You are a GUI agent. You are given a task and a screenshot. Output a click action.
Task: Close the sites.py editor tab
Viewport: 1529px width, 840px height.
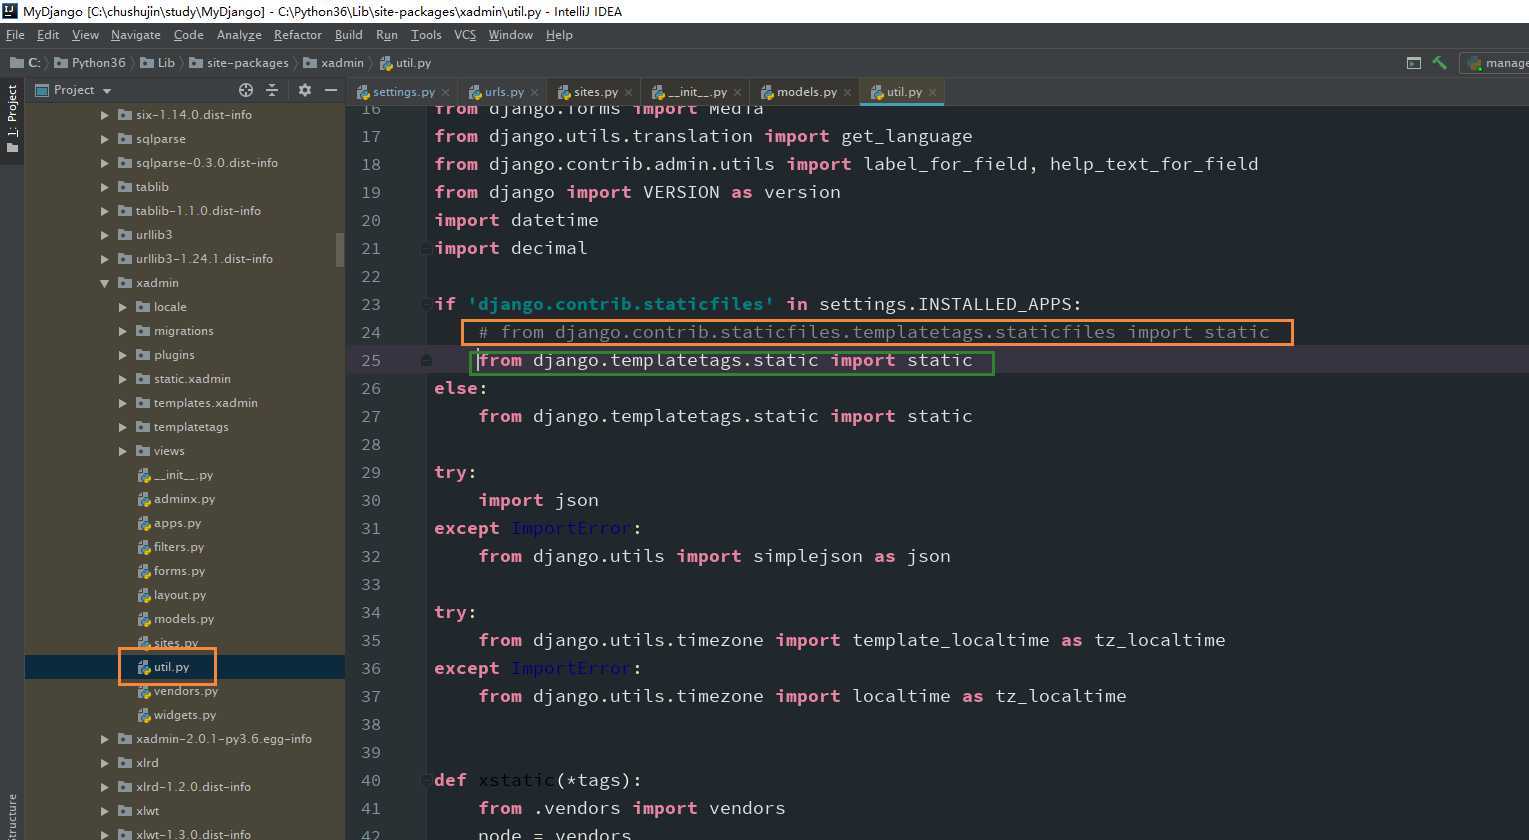click(628, 92)
